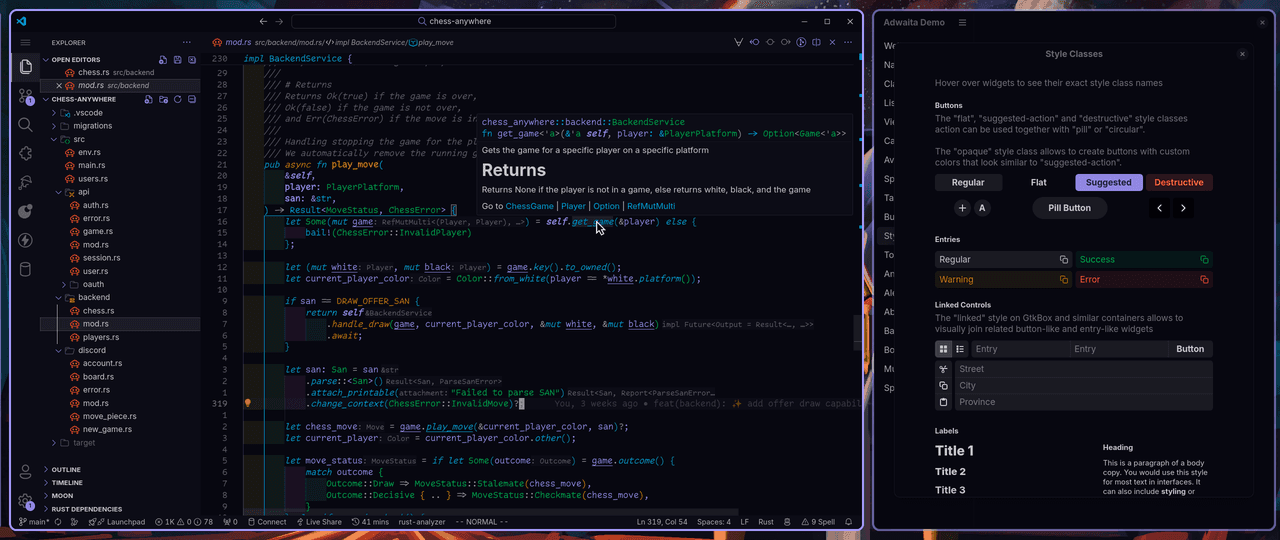Open main.rs file in explorer
Viewport: 1280px width, 540px height.
pyautogui.click(x=92, y=165)
